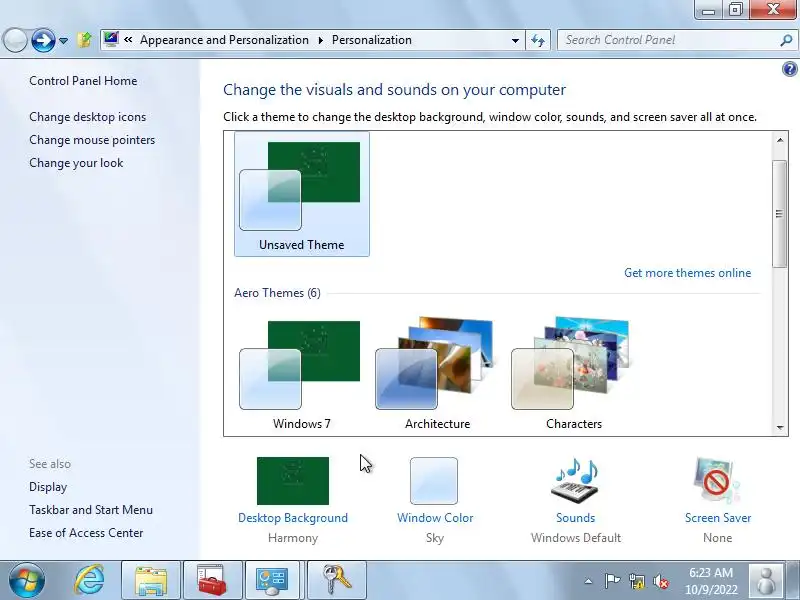800x600 pixels.
Task: Expand the hidden breadcrumb chevrons in address bar
Action: pos(128,39)
